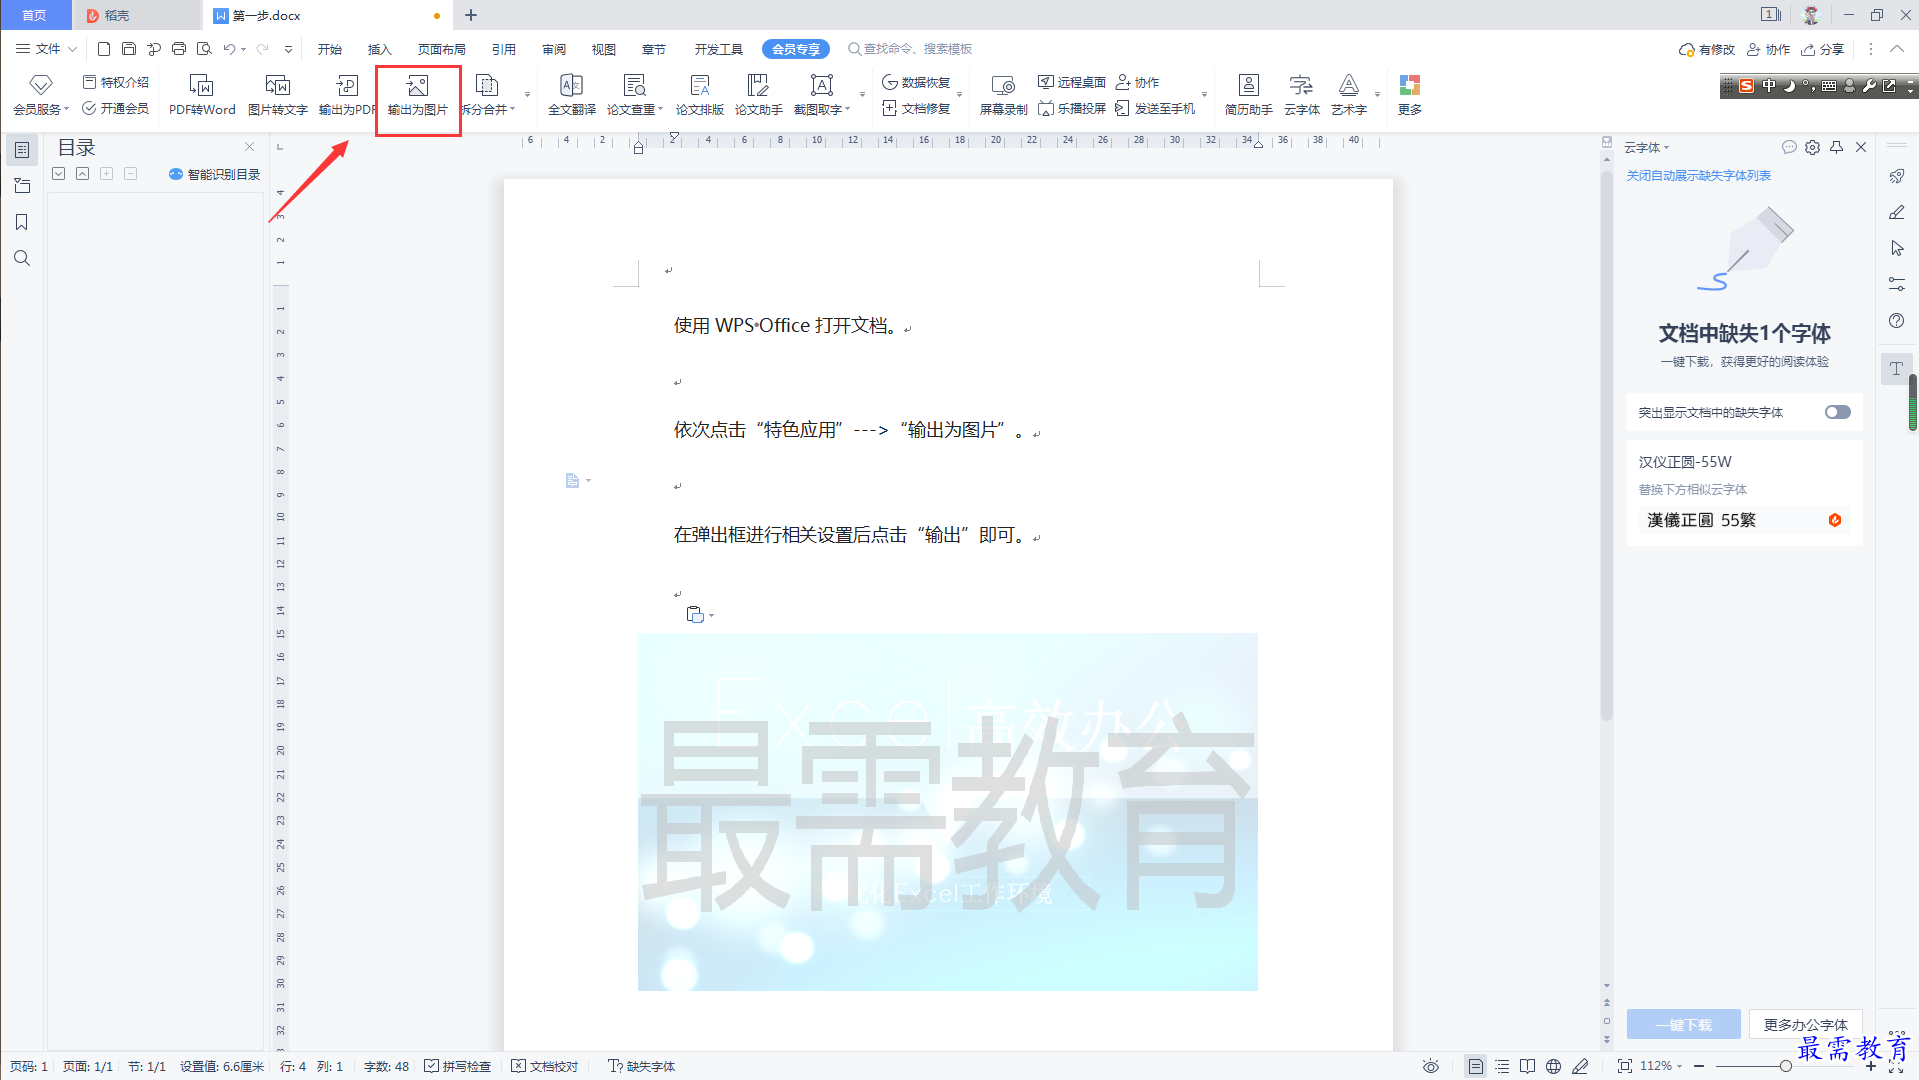The image size is (1919, 1080).
Task: Open the 文件 menu dropdown
Action: pyautogui.click(x=46, y=49)
